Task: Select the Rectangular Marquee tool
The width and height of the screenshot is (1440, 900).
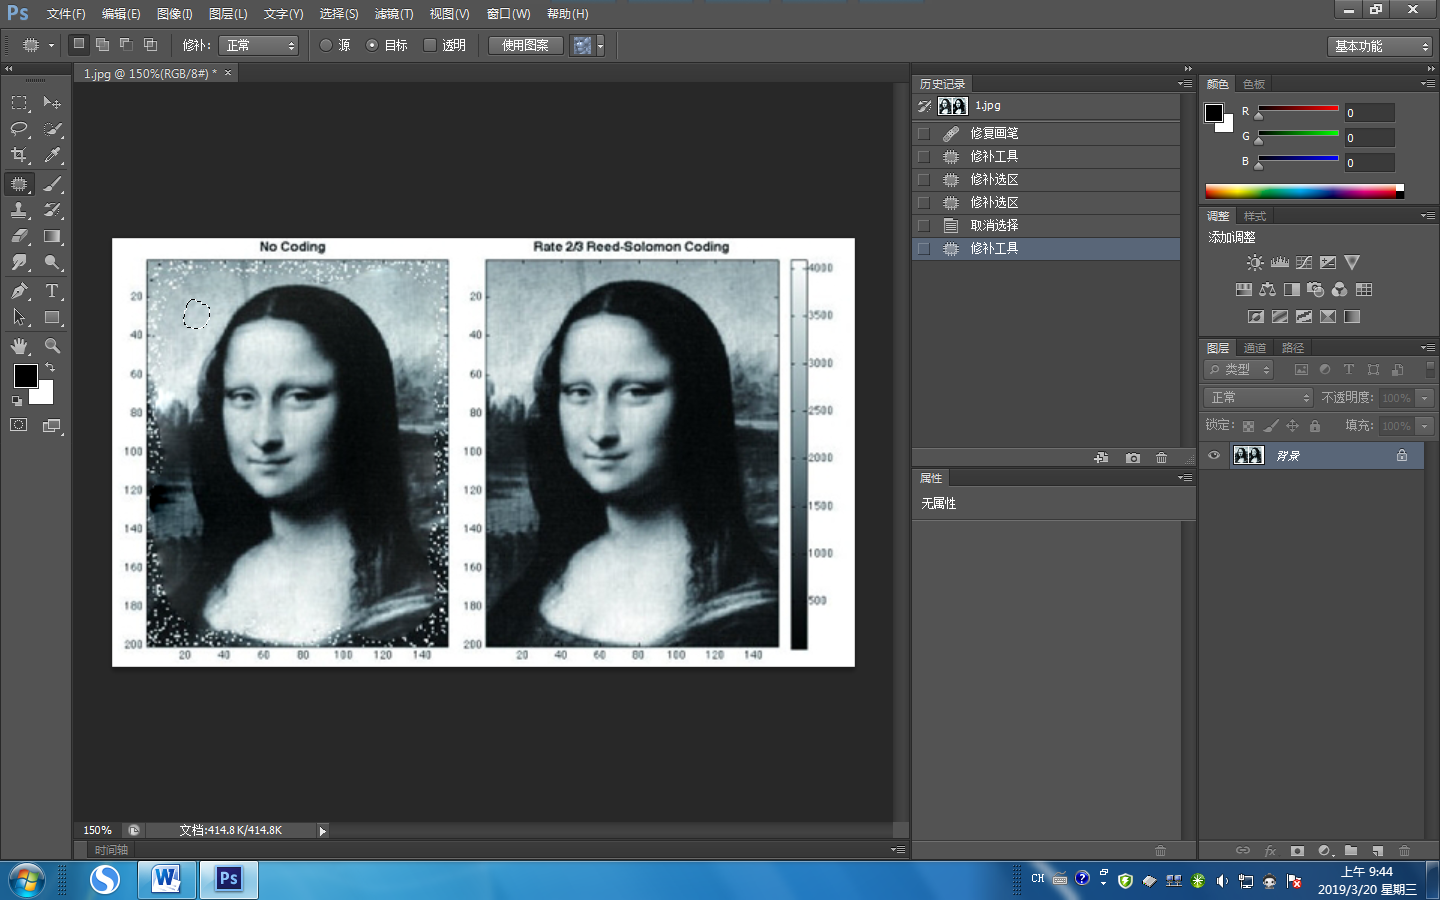Action: [x=19, y=103]
